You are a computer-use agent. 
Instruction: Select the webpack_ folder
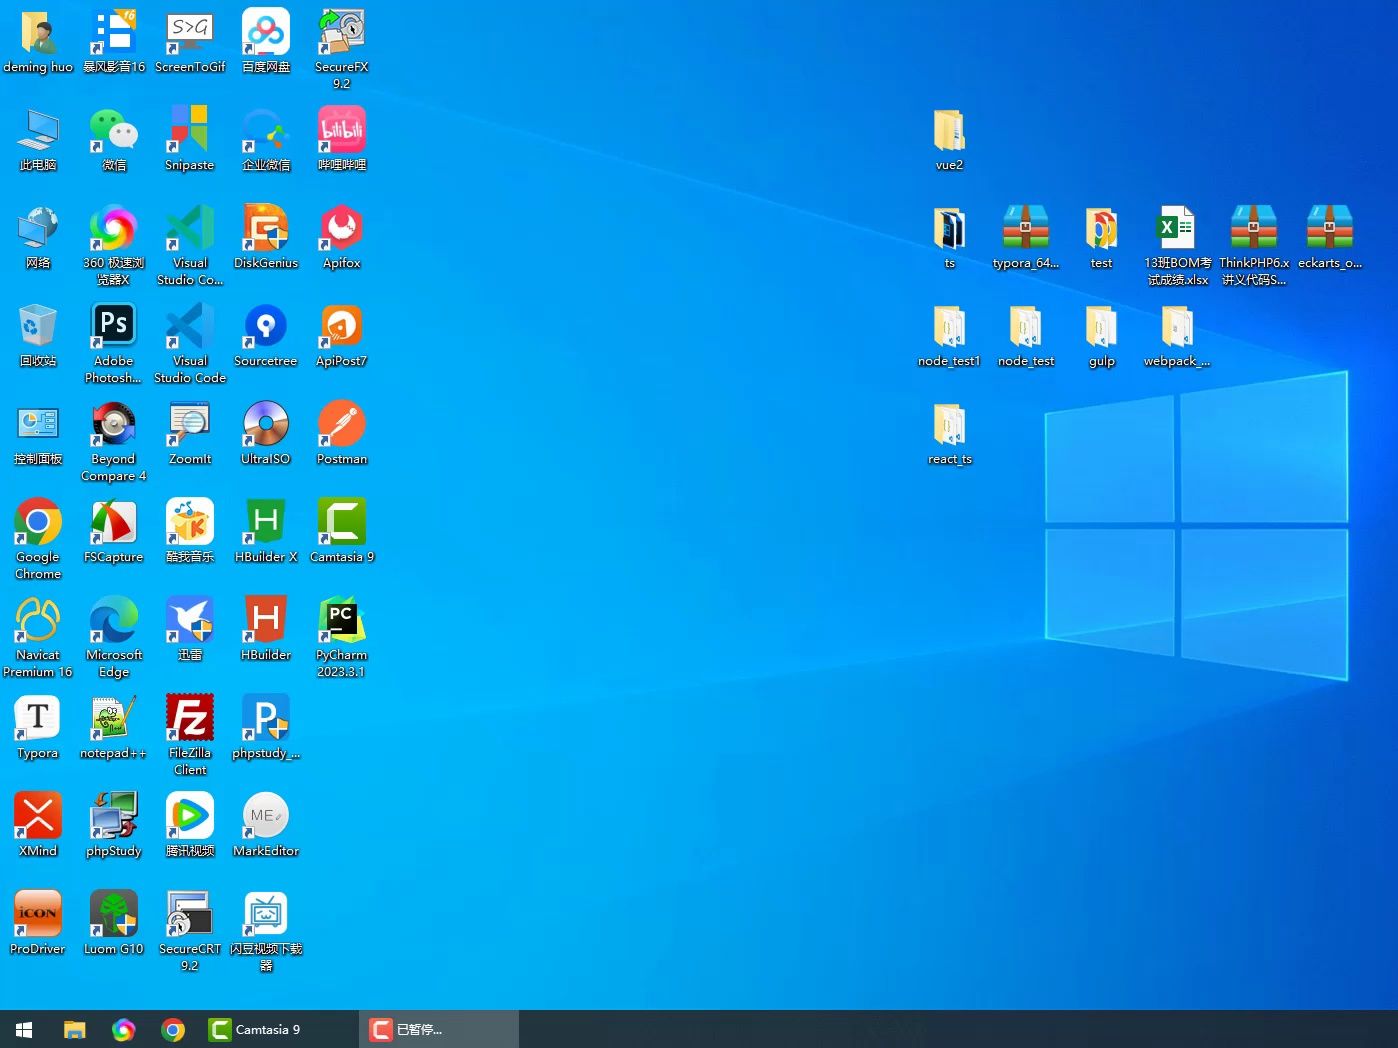click(1177, 336)
